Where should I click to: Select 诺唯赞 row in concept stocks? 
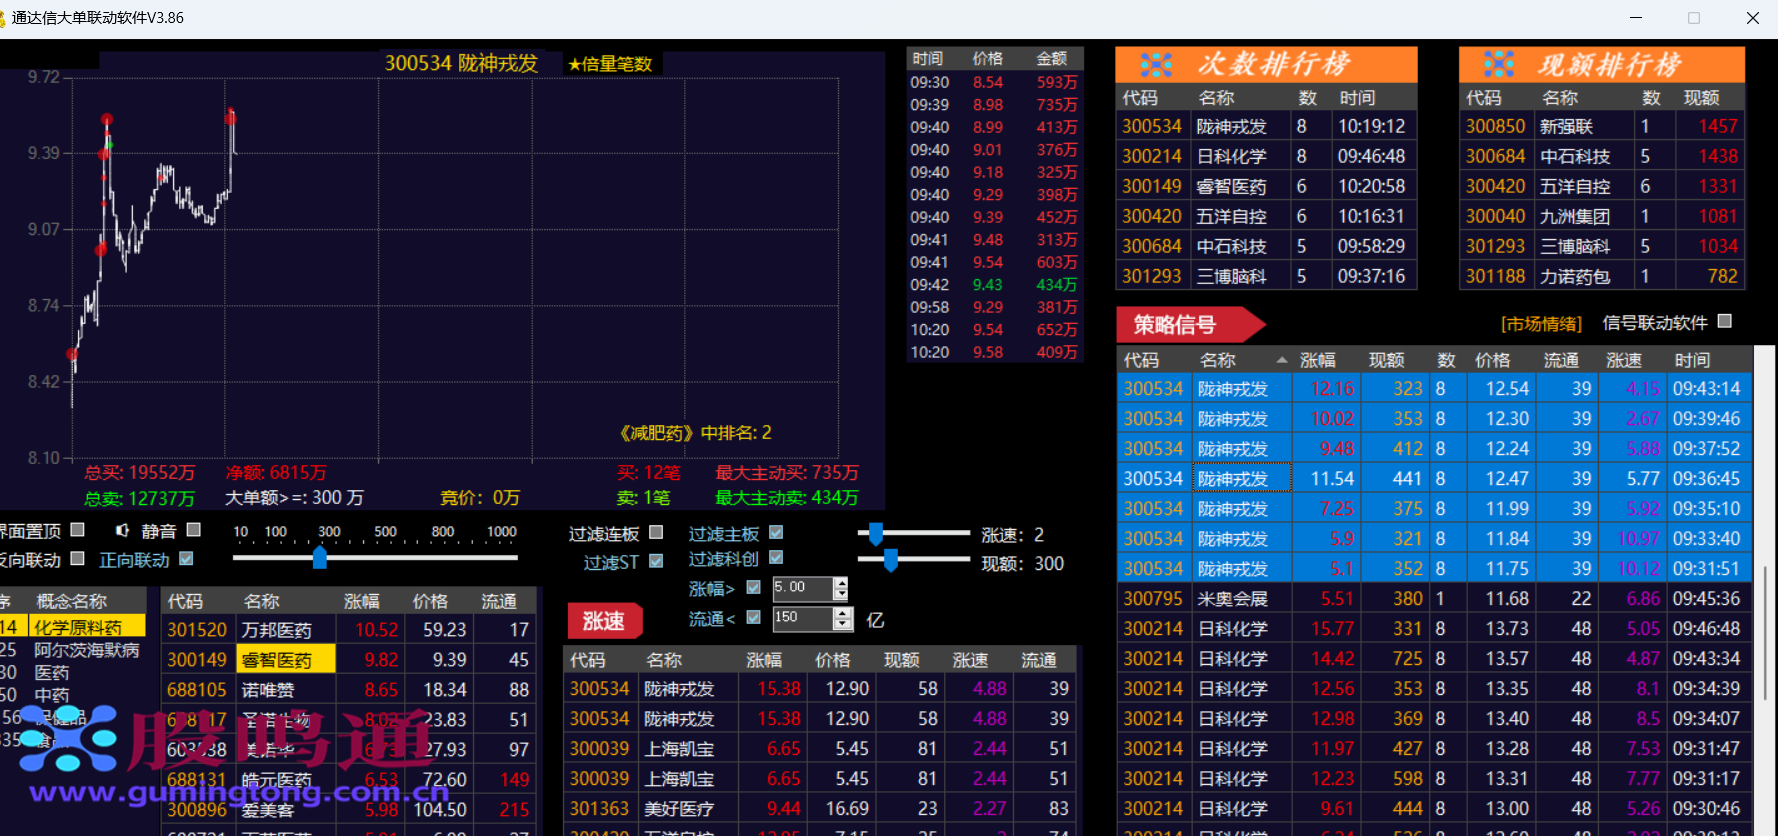click(348, 690)
